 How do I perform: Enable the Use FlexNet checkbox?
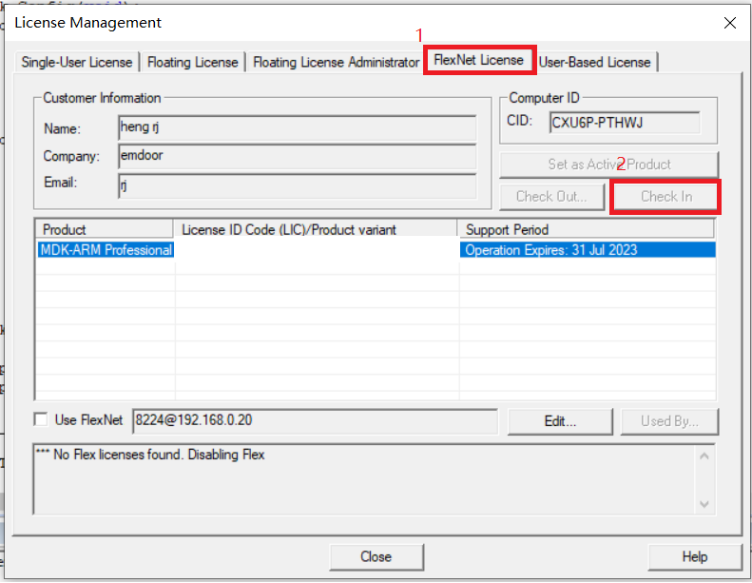(x=41, y=421)
